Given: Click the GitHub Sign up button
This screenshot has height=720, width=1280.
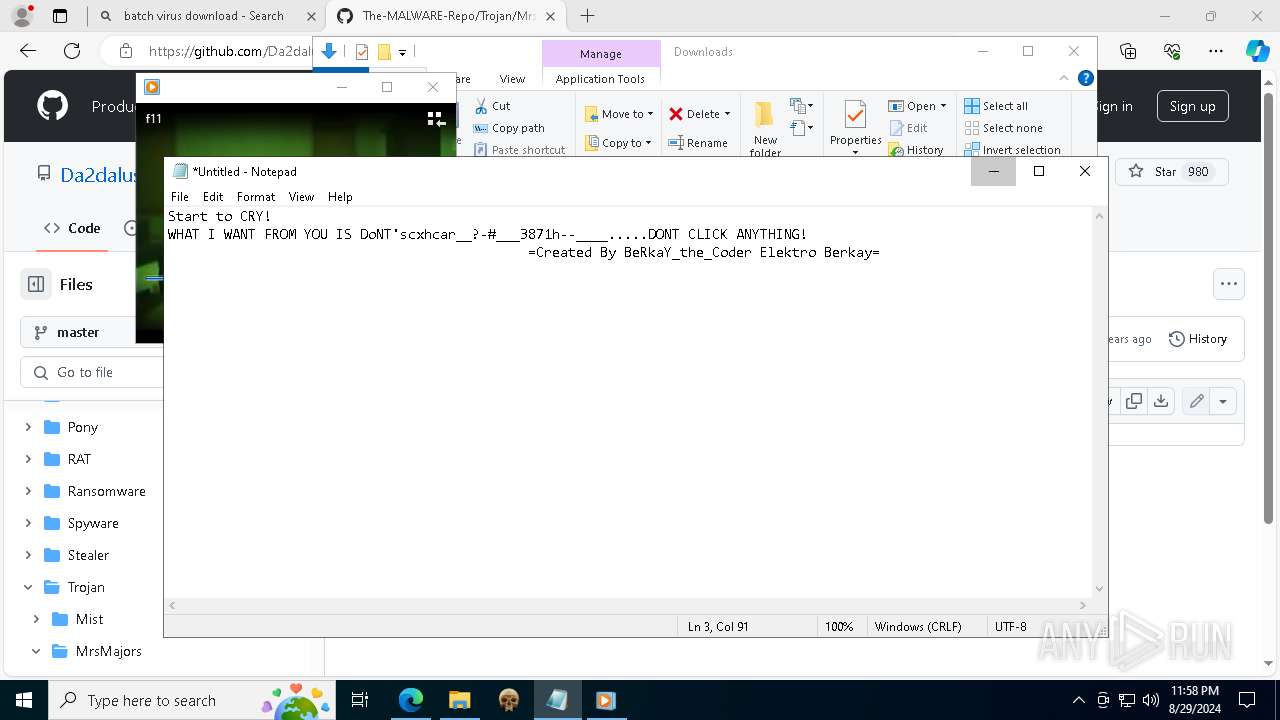Looking at the screenshot, I should pyautogui.click(x=1192, y=106).
